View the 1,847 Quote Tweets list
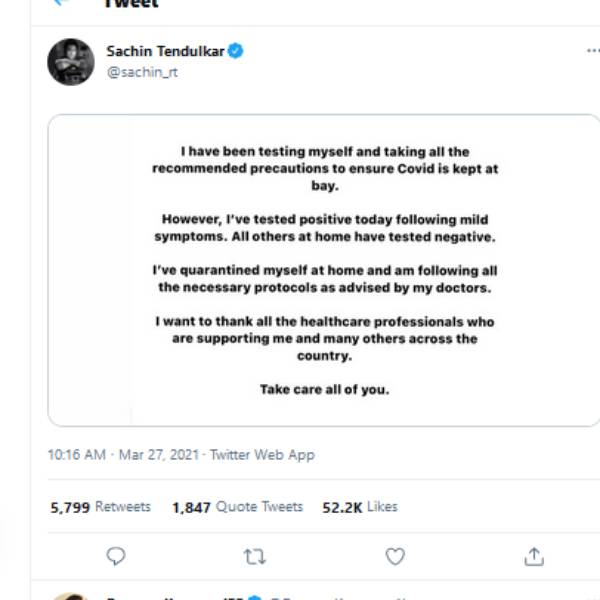The width and height of the screenshot is (600, 600). [237, 507]
